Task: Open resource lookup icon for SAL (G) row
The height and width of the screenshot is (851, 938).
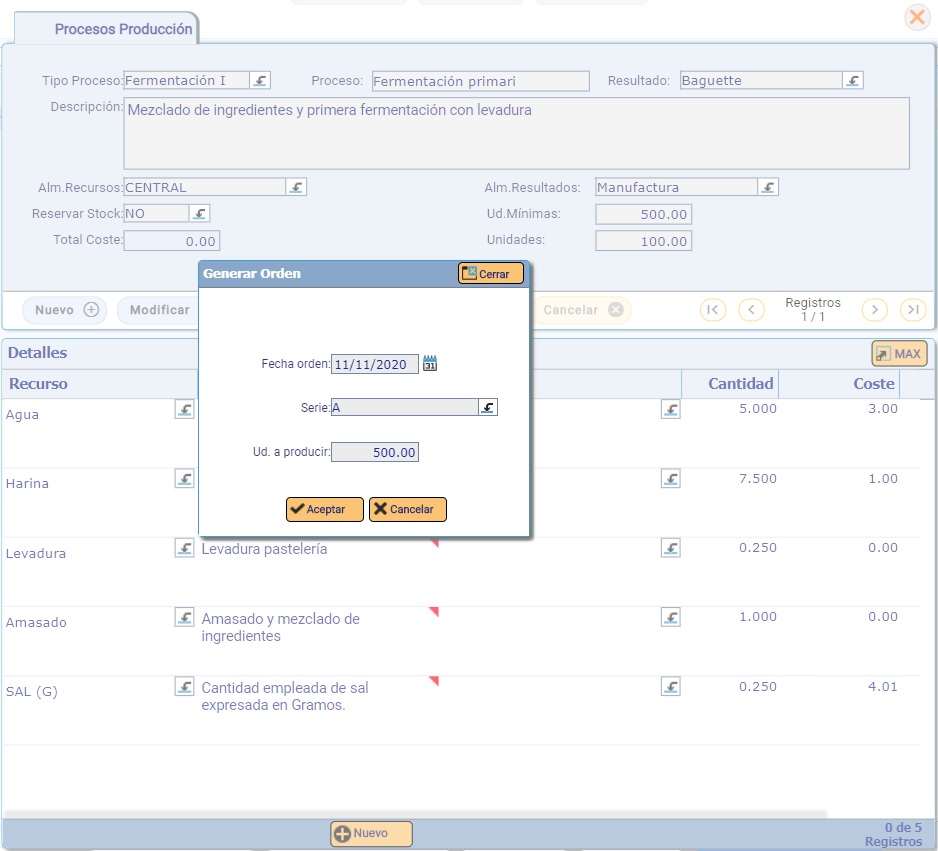Action: coord(184,686)
